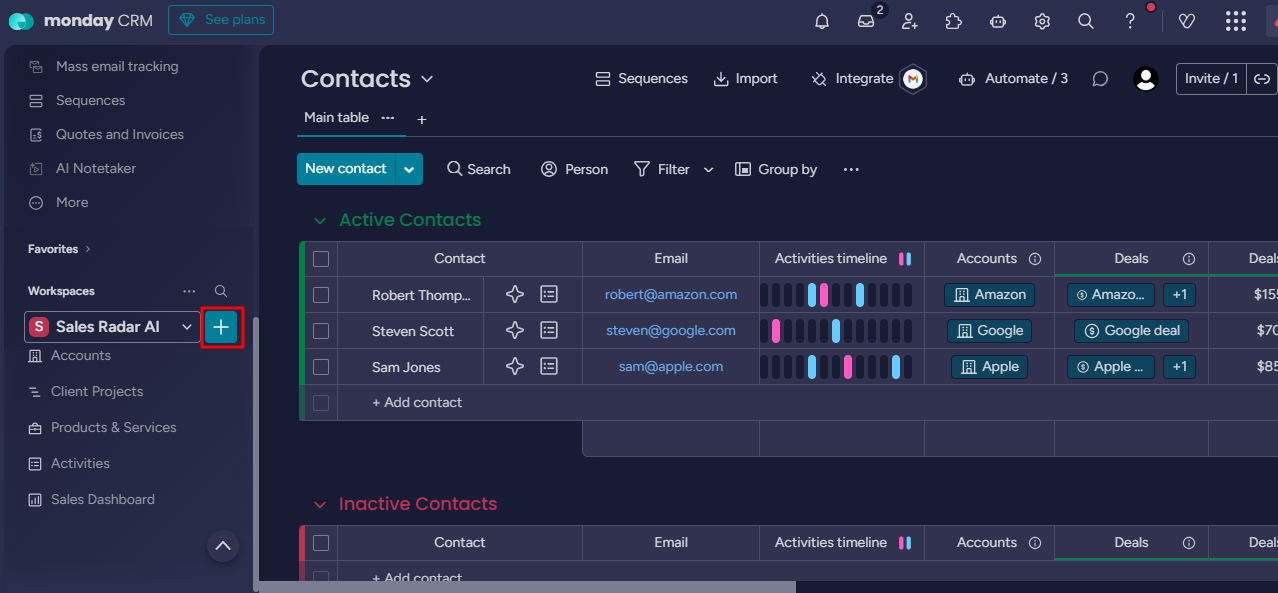Collapse the Active Contacts group
Image resolution: width=1278 pixels, height=593 pixels.
[320, 220]
